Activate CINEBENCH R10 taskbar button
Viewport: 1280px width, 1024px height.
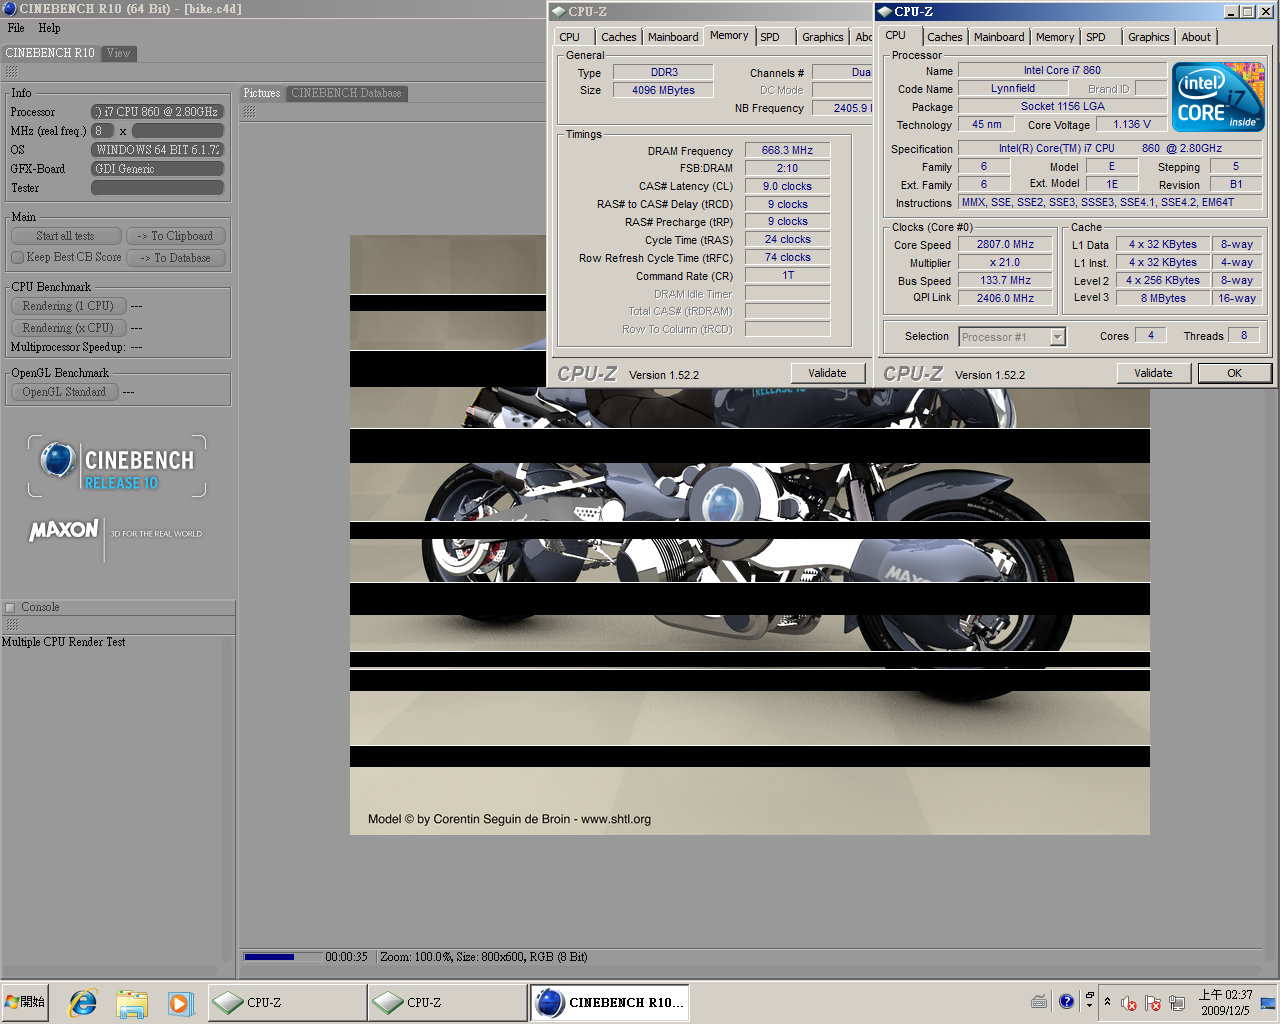point(609,1002)
